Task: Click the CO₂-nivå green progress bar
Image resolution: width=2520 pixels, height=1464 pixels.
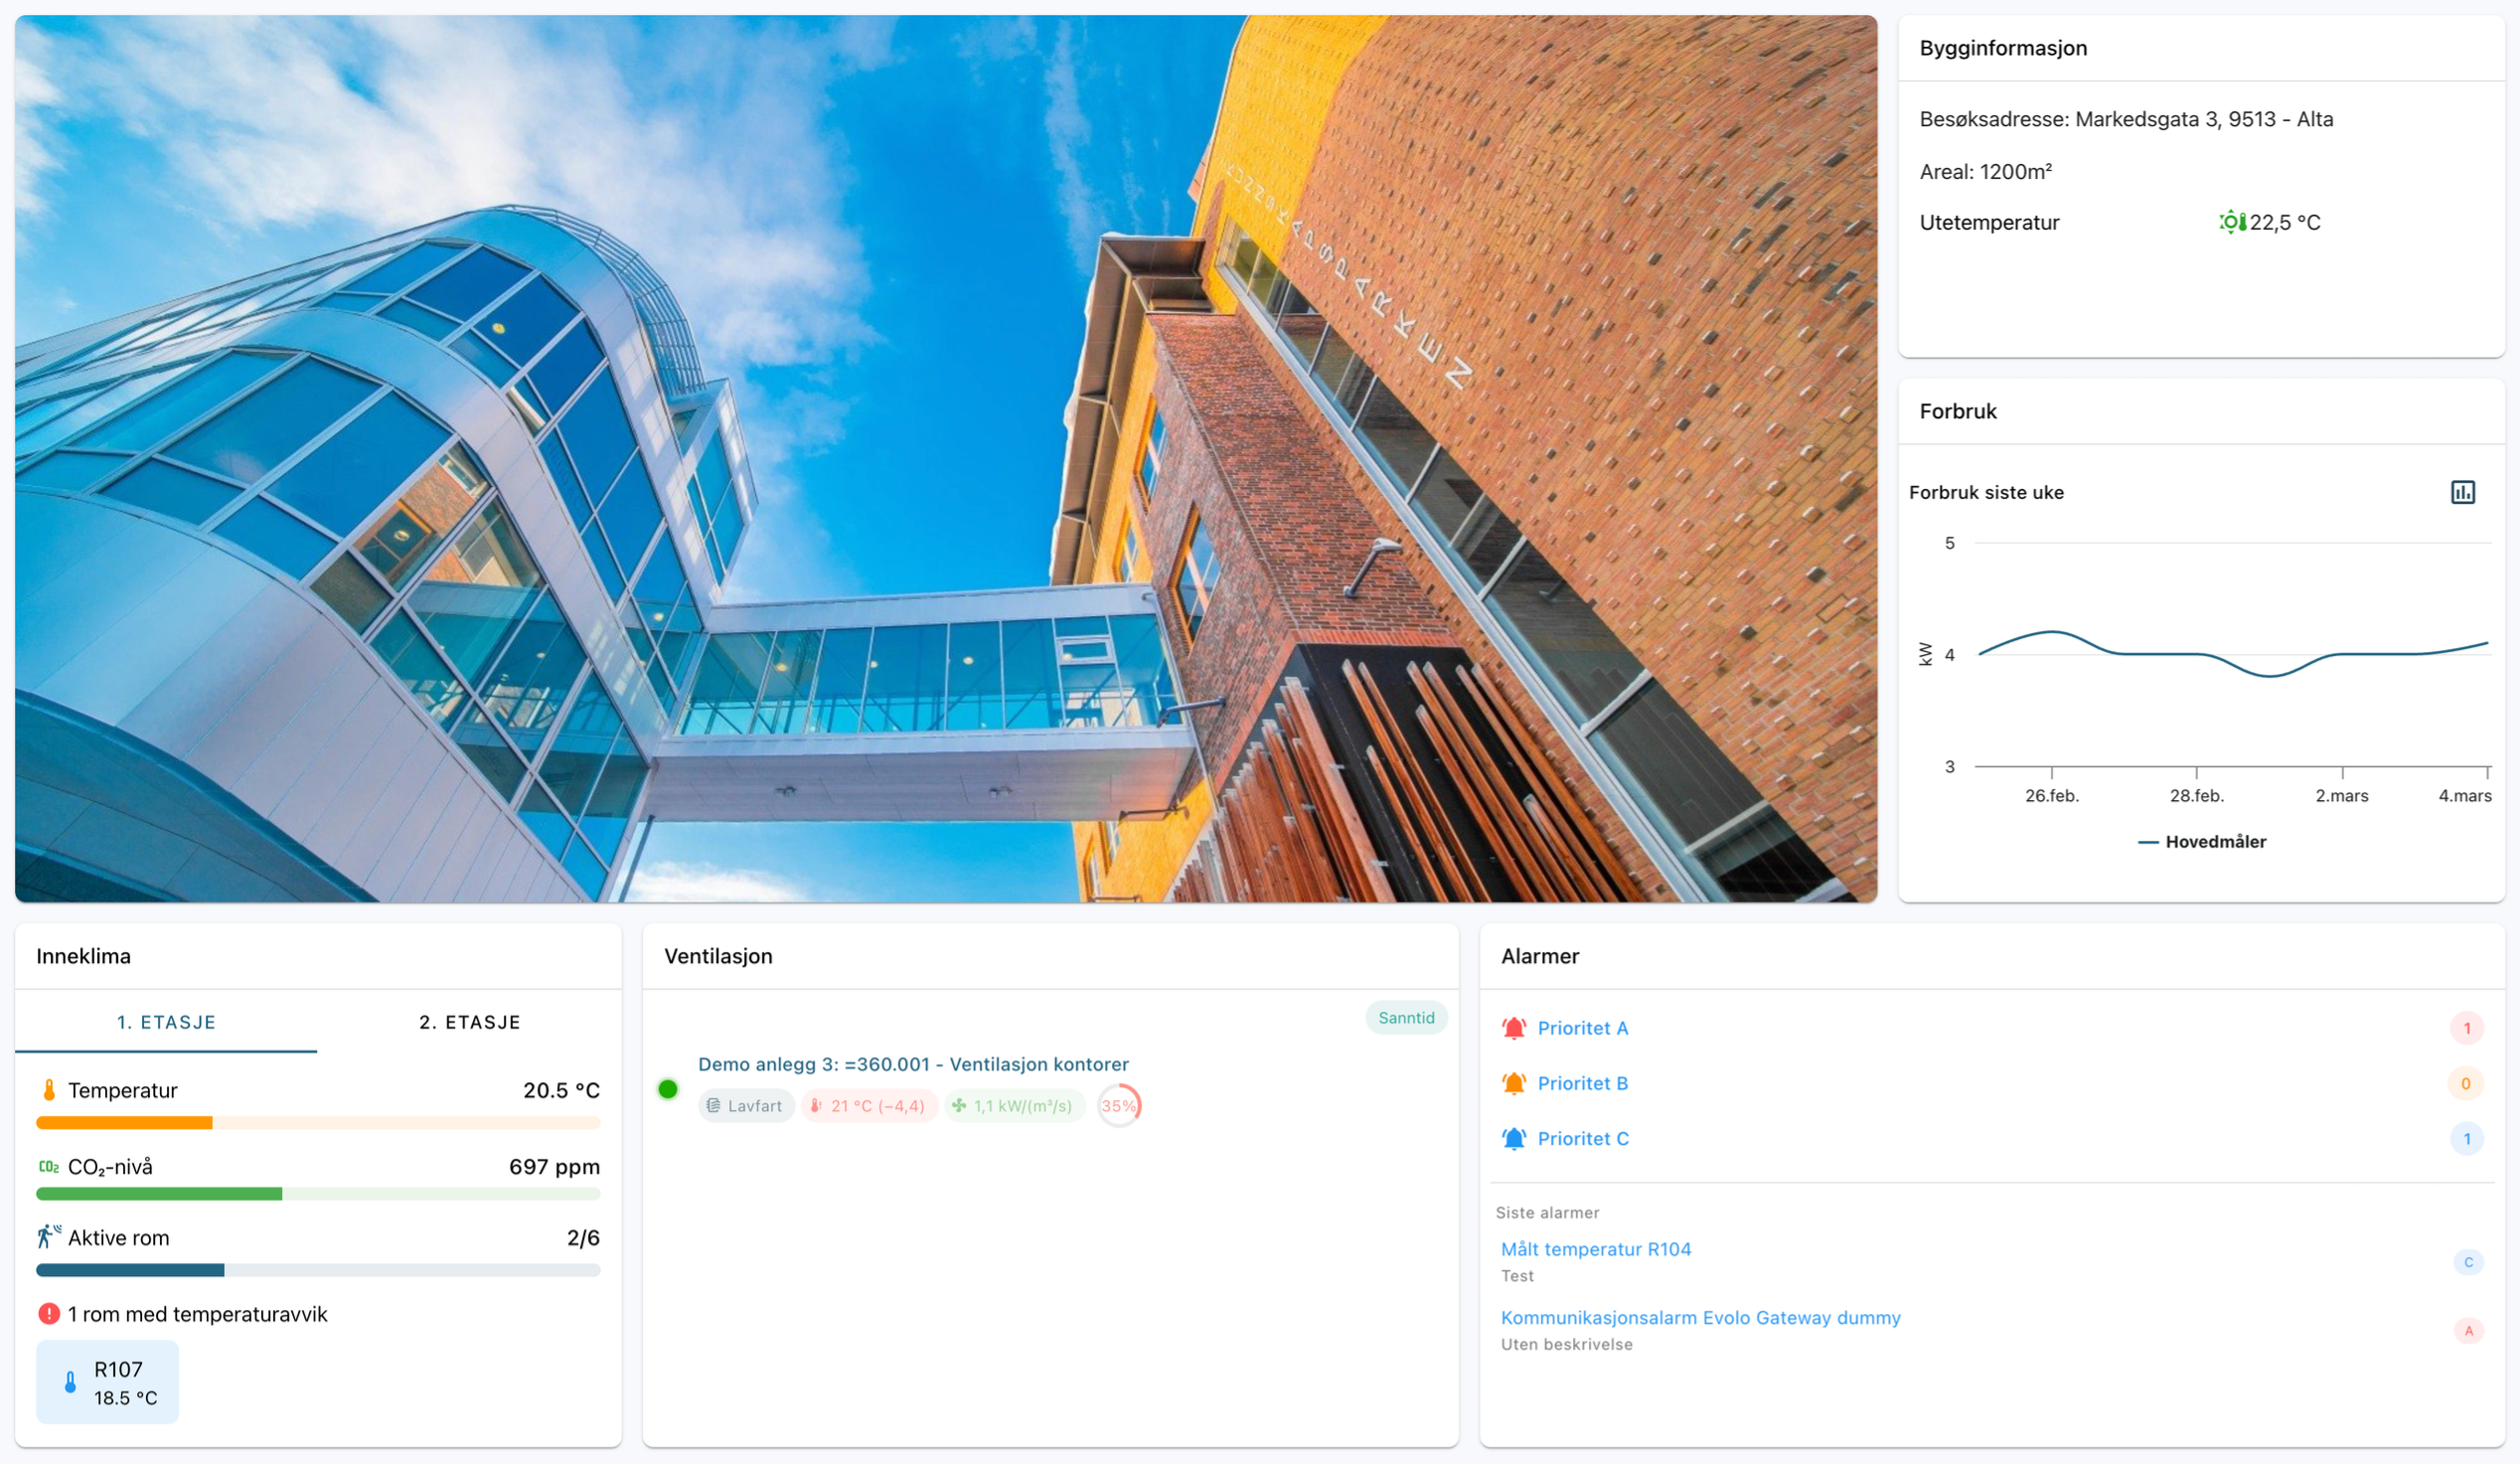Action: tap(318, 1194)
